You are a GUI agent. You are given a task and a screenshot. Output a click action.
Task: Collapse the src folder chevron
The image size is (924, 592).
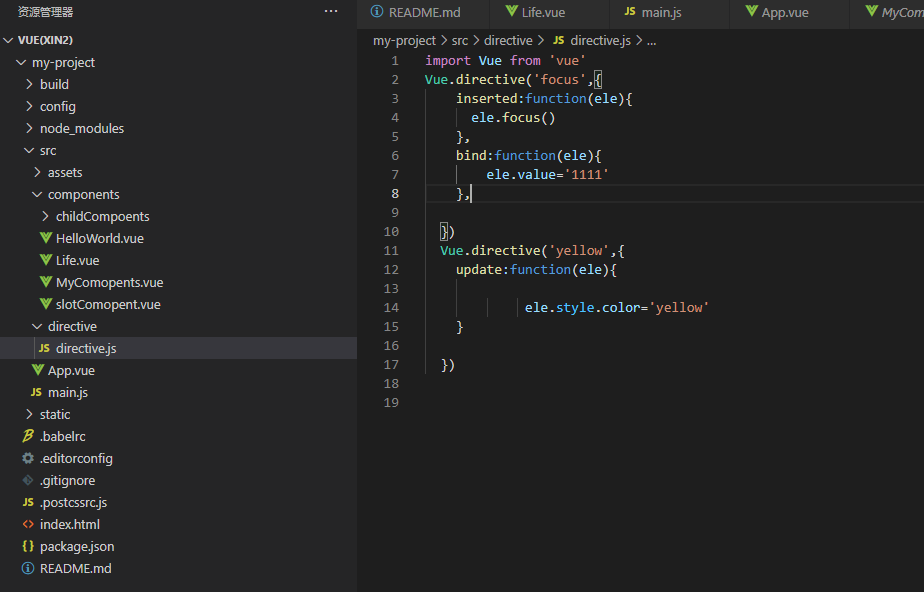(29, 150)
